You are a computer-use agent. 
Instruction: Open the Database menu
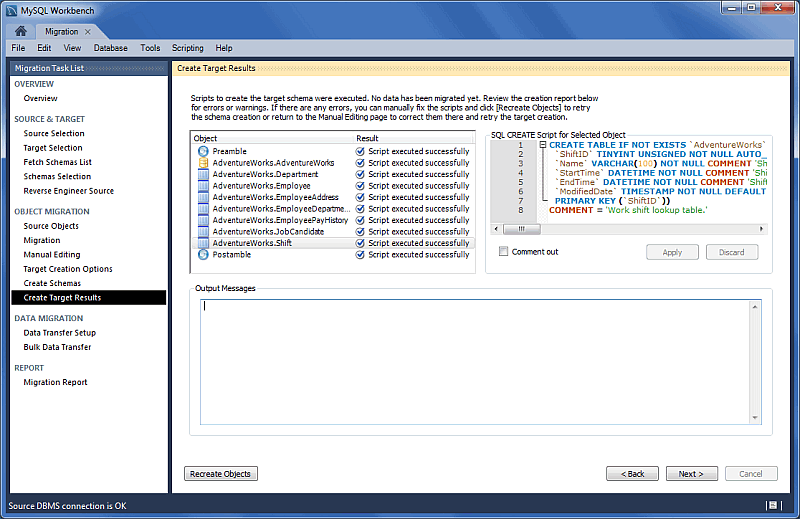tap(110, 48)
